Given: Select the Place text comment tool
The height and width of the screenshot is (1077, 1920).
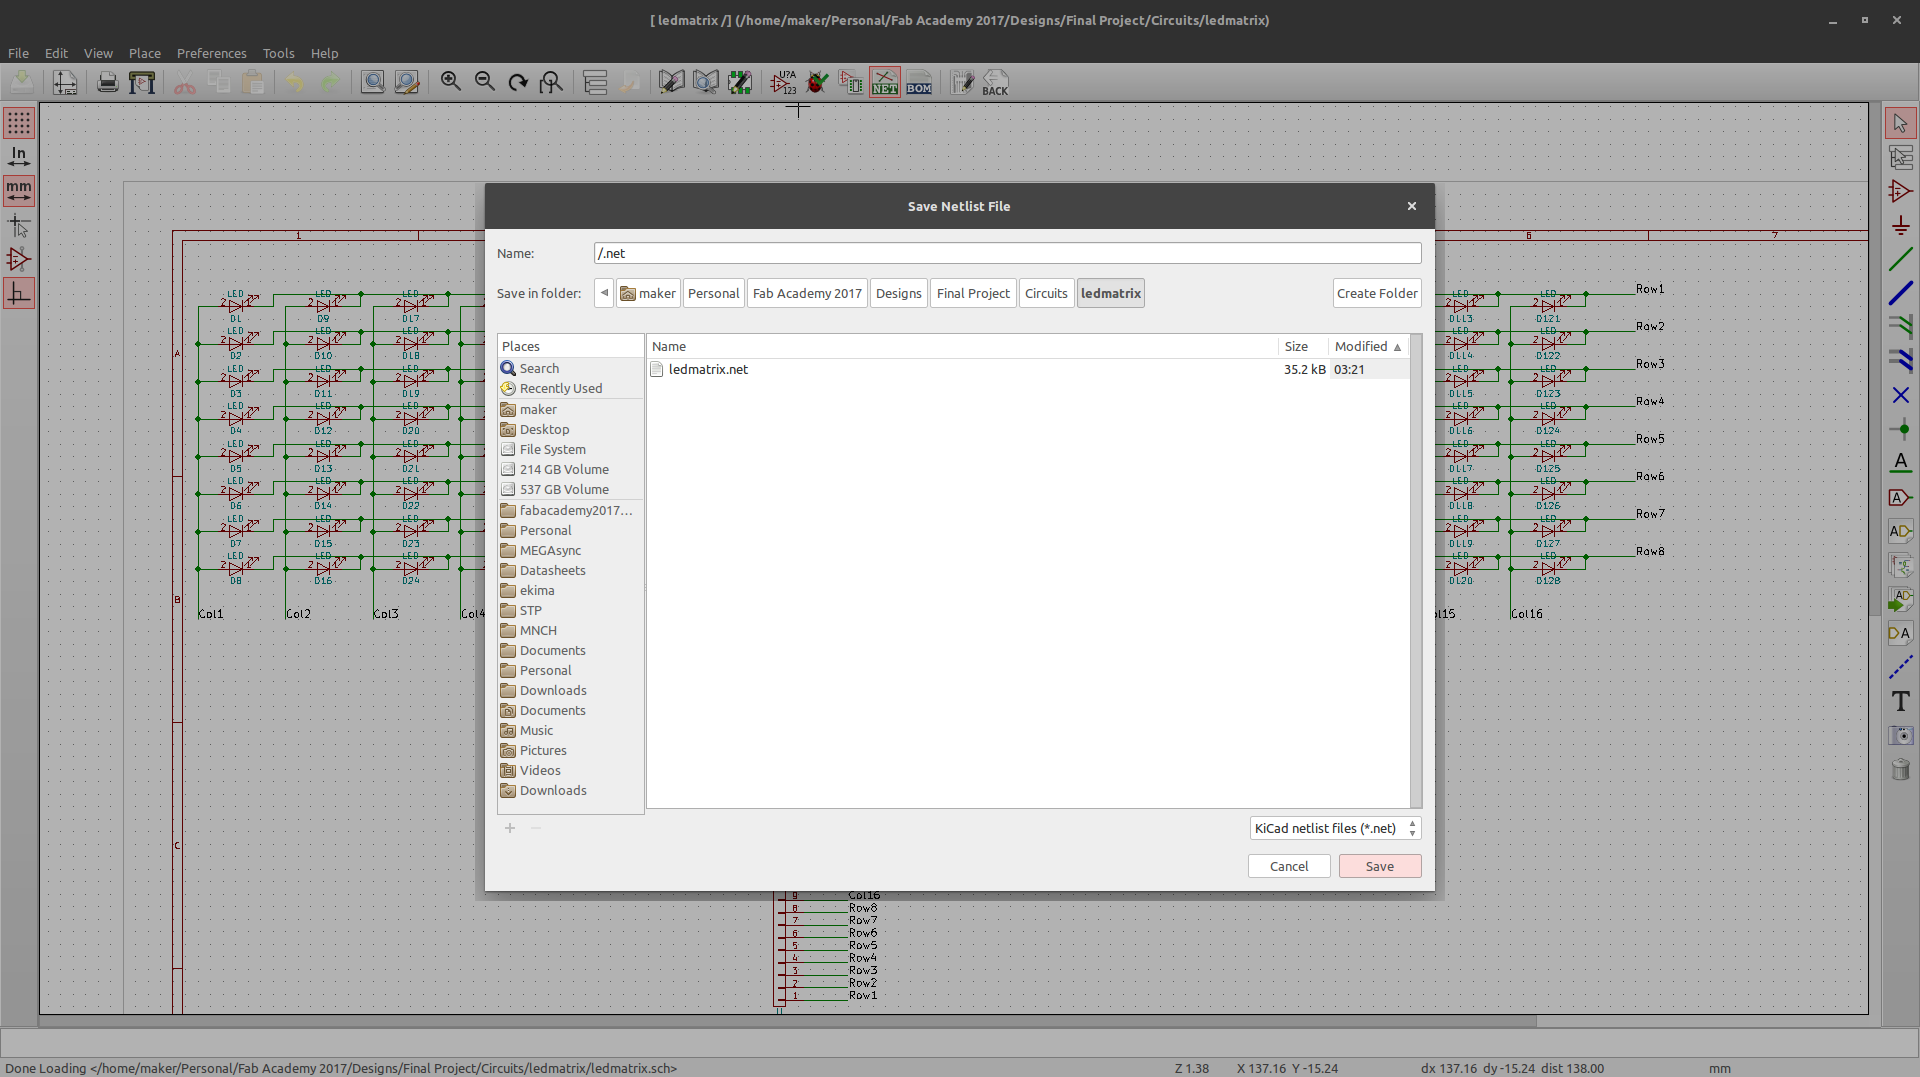Looking at the screenshot, I should [x=1901, y=701].
